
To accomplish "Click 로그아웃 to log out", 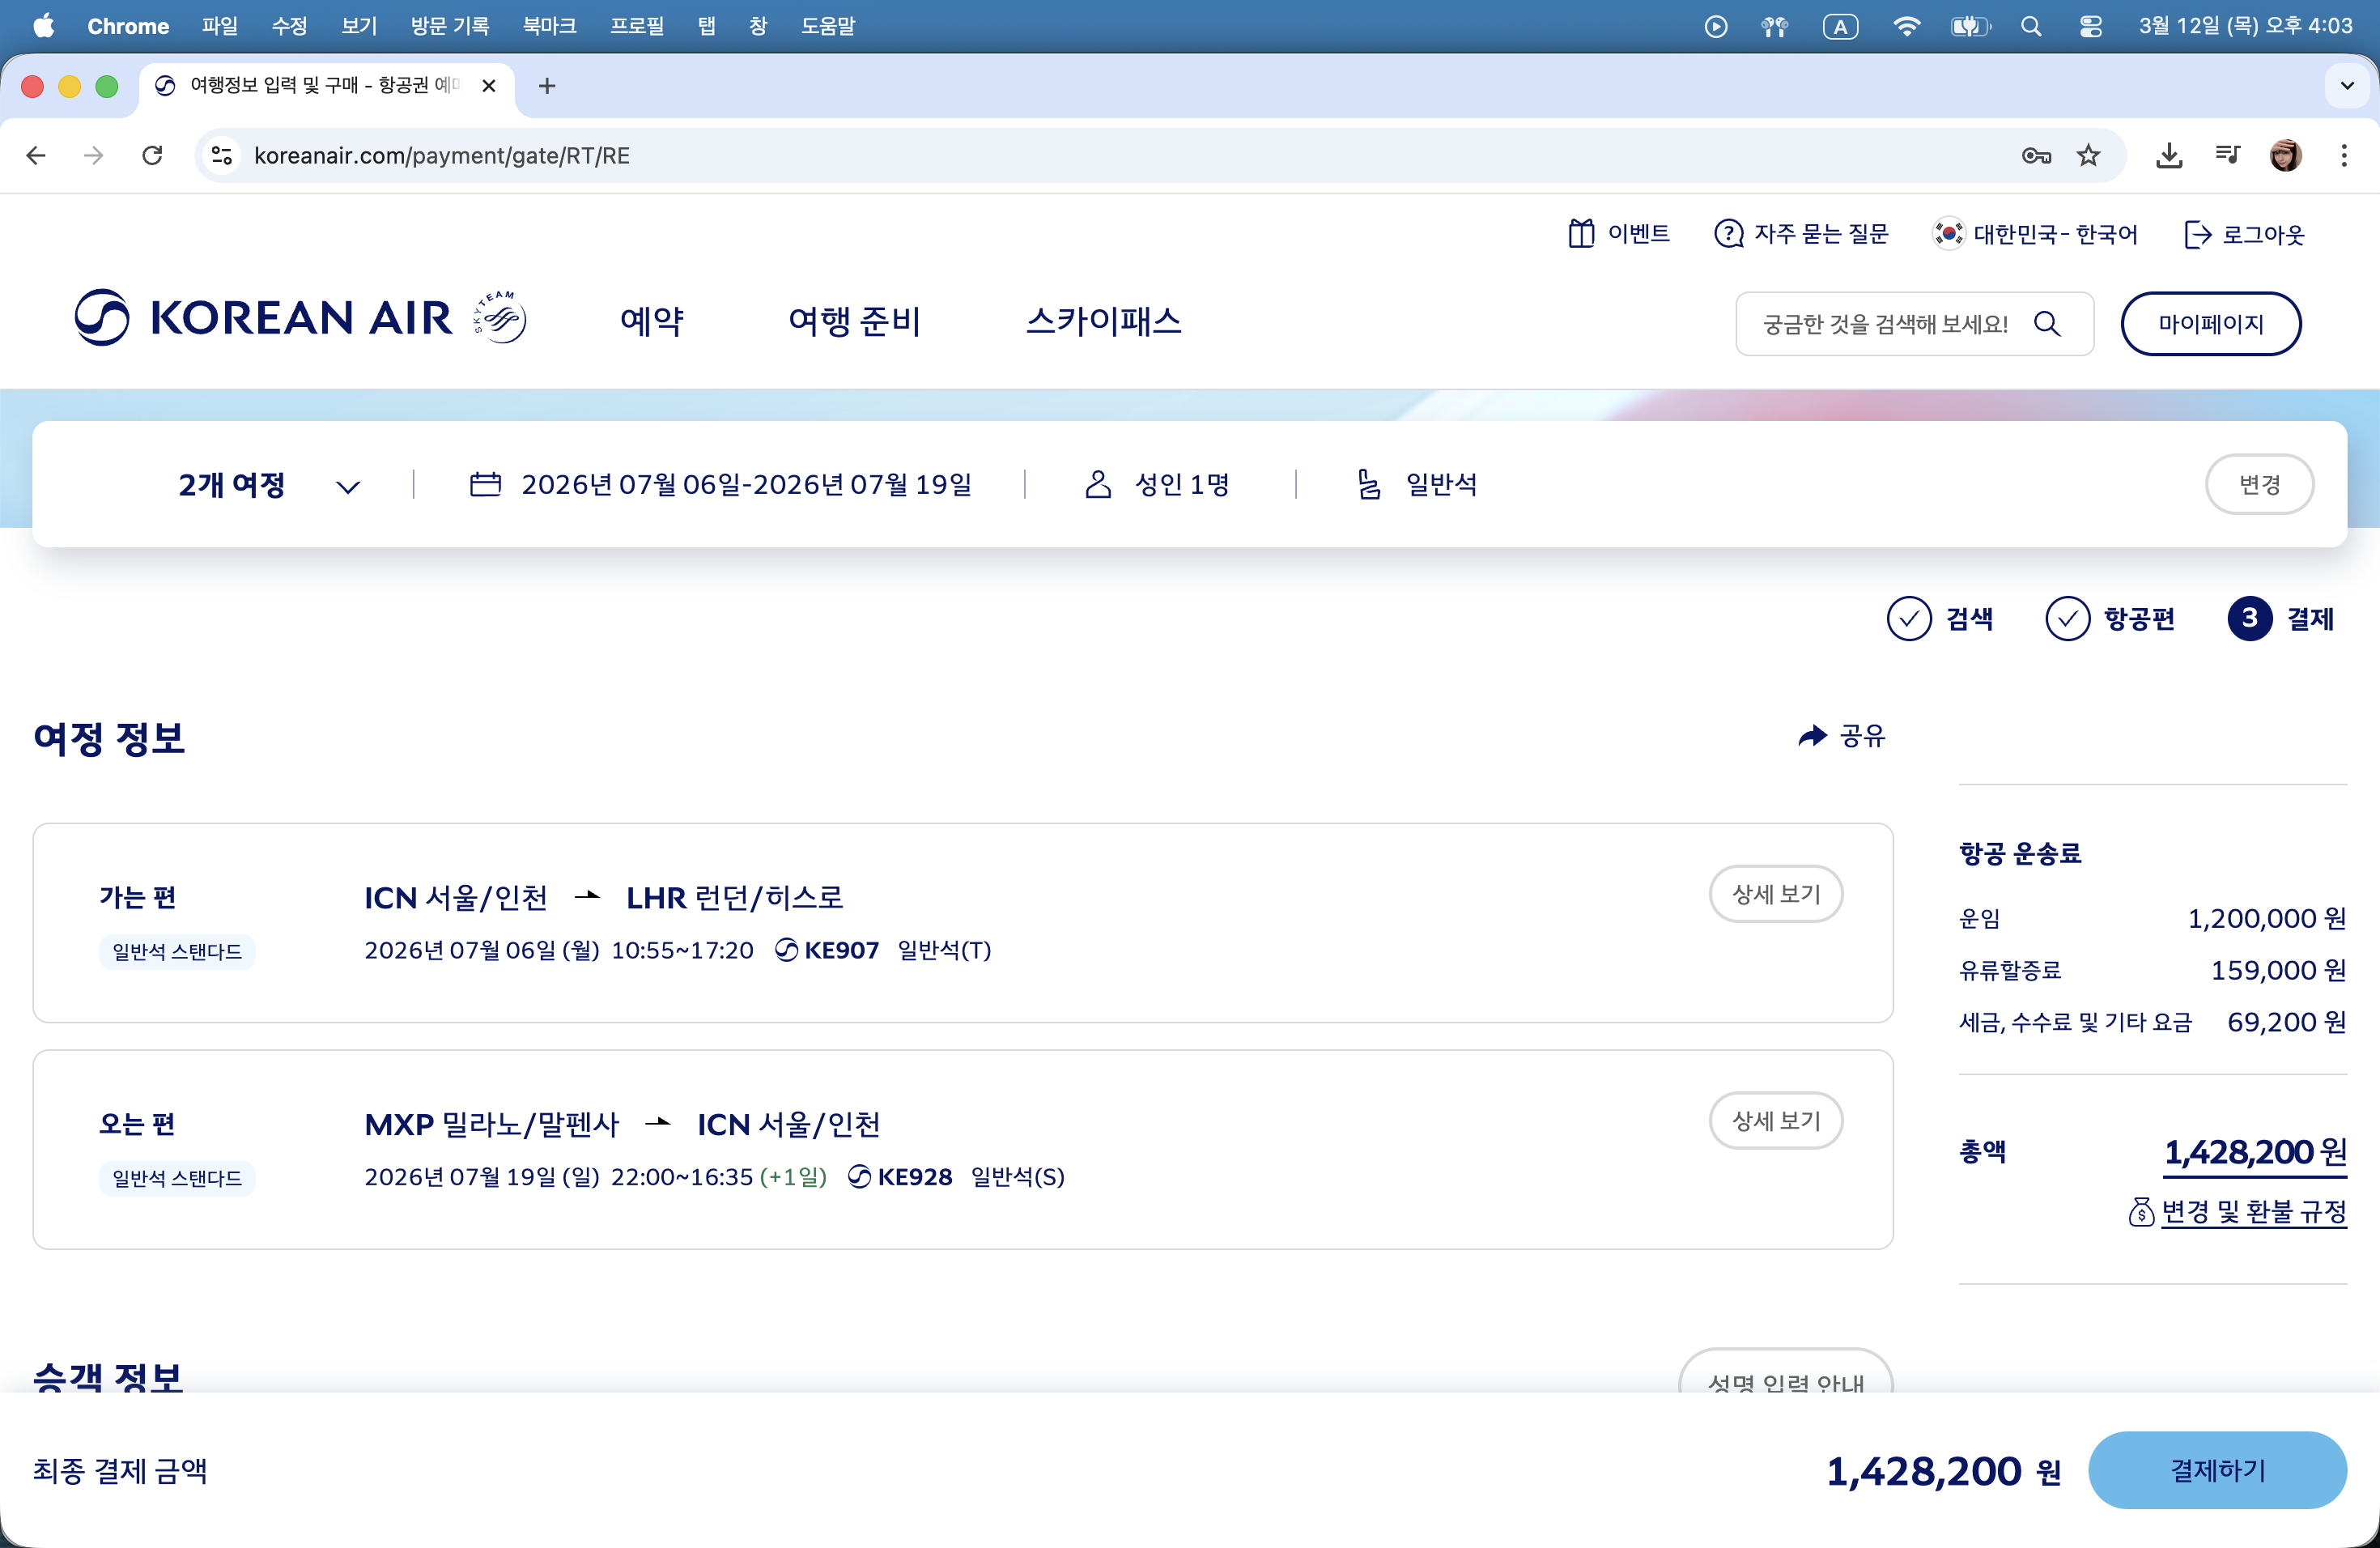I will (x=2245, y=234).
